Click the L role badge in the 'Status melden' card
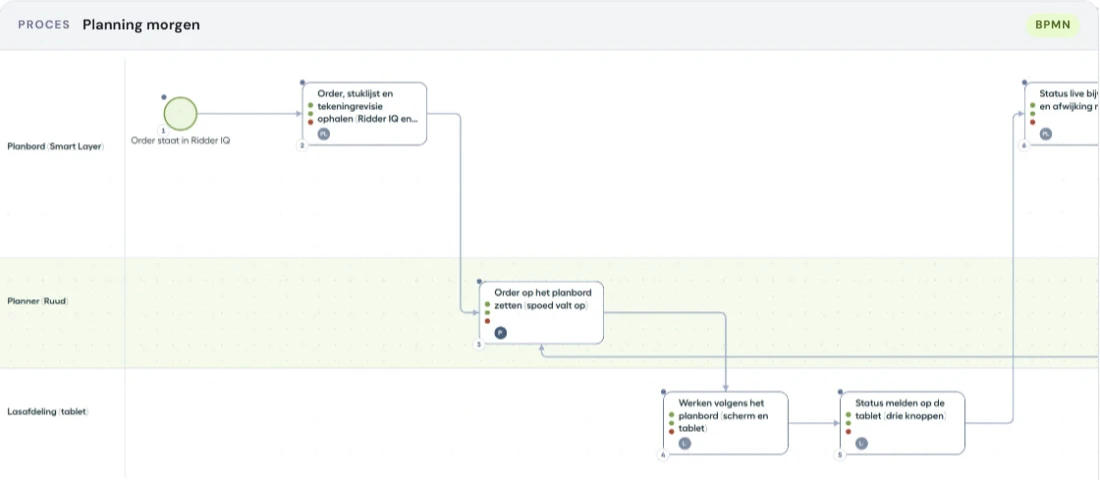 click(x=861, y=444)
